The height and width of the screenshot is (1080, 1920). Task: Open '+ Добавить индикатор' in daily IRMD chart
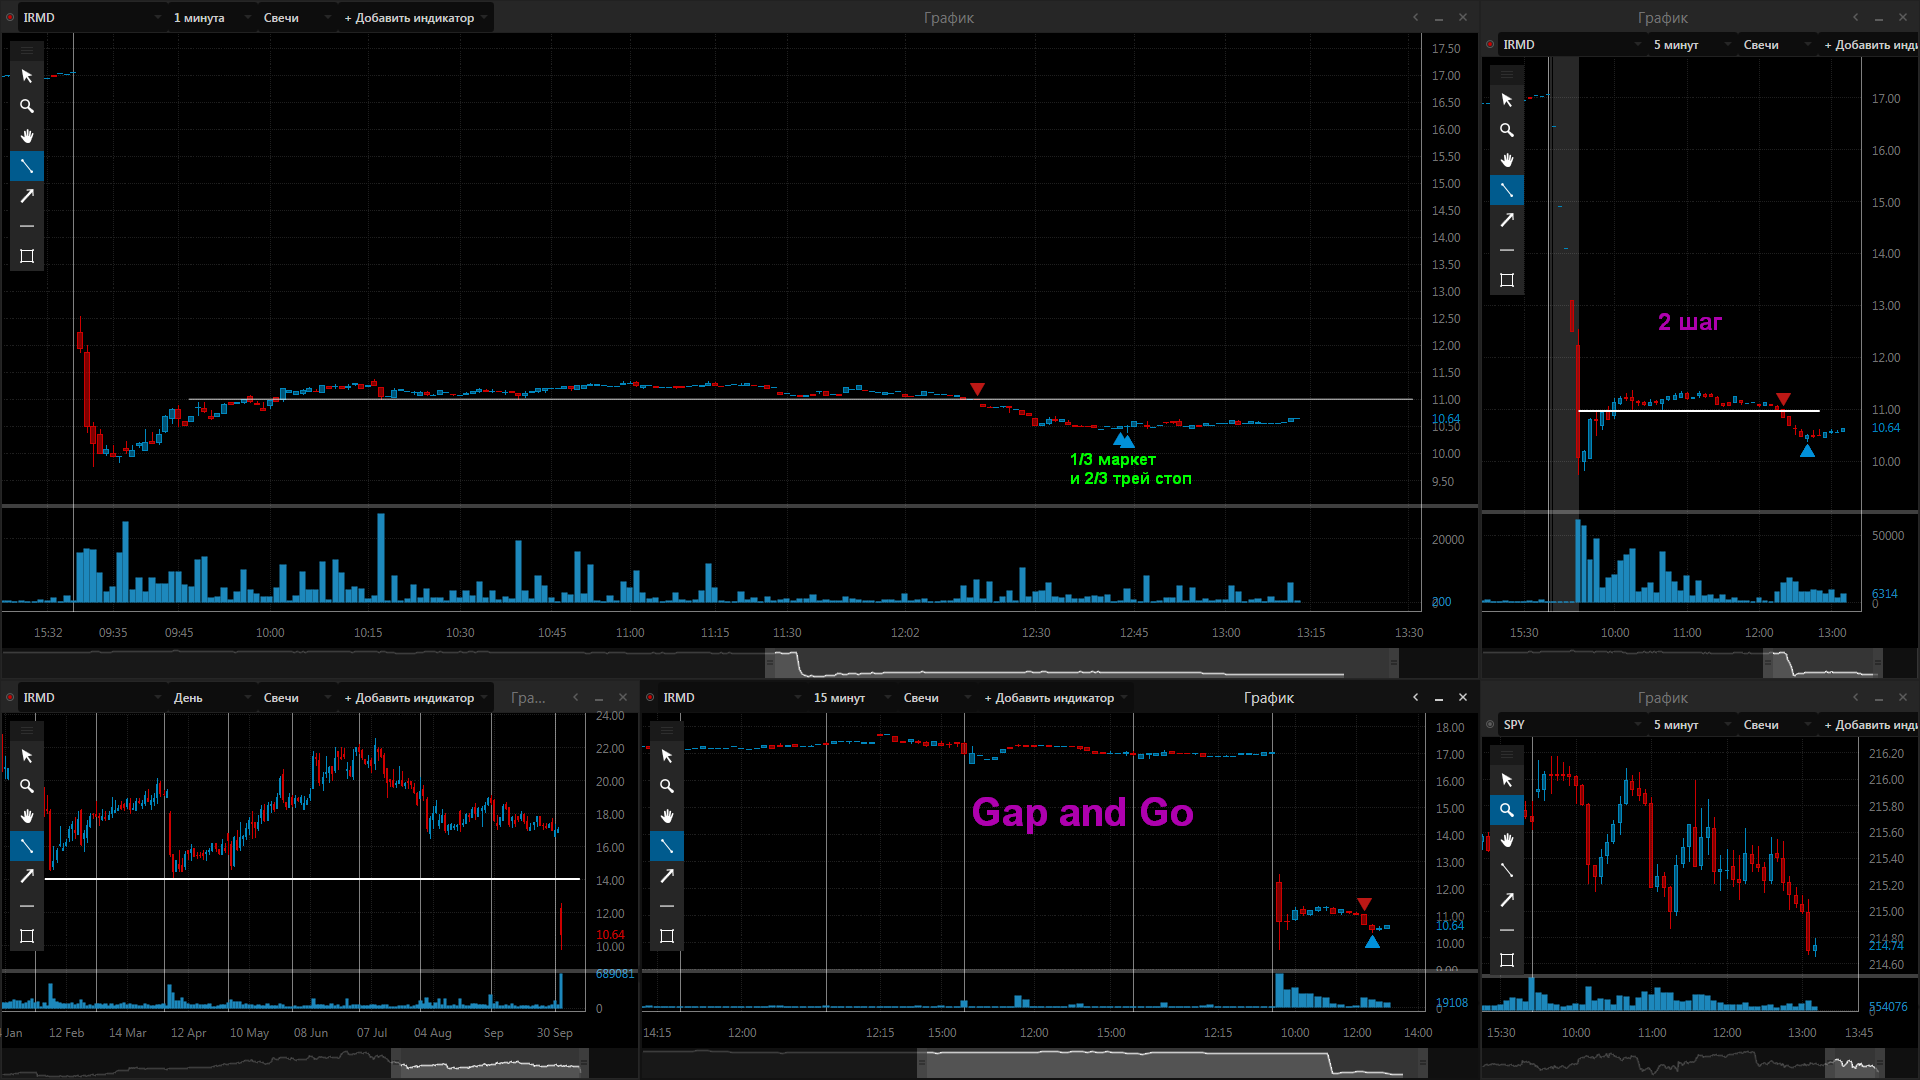415,698
